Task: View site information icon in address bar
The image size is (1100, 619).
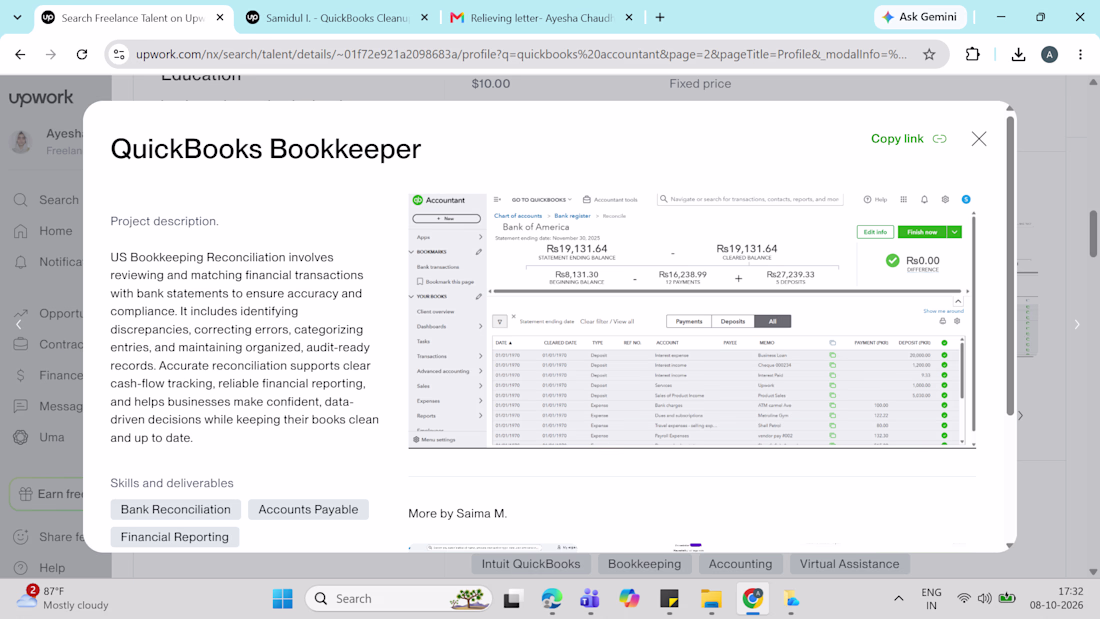Action: point(119,54)
